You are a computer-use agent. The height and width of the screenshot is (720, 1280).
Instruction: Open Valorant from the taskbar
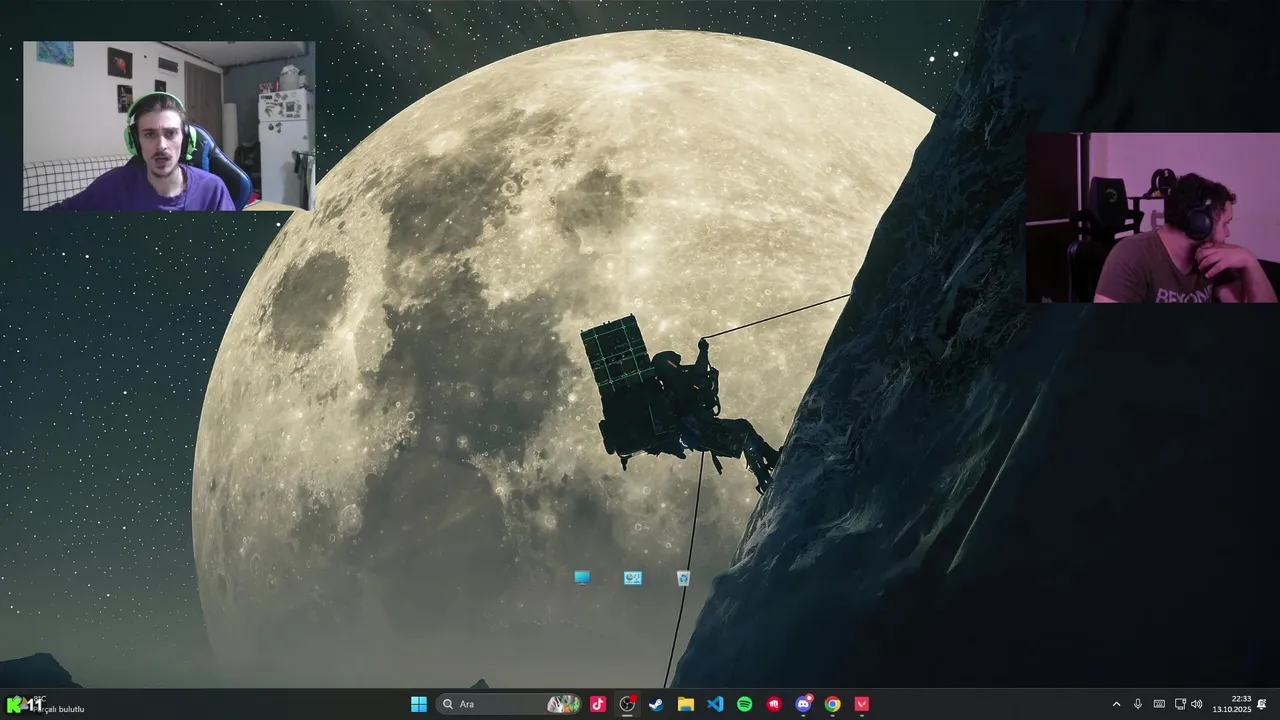click(x=862, y=704)
